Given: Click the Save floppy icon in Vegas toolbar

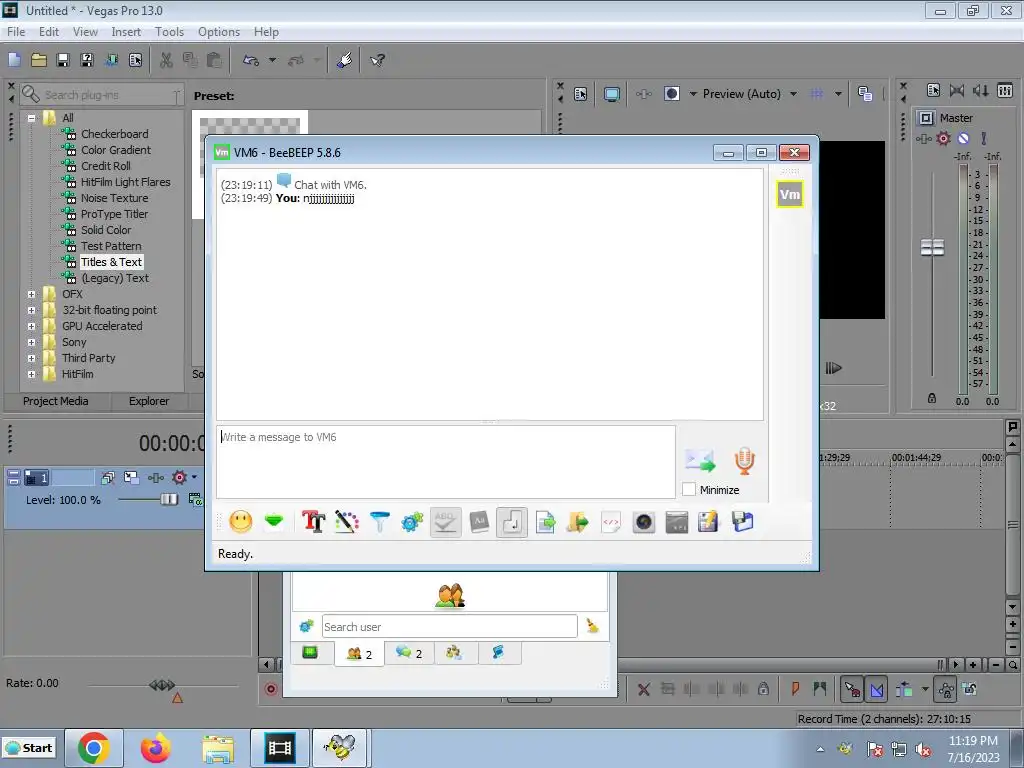Looking at the screenshot, I should pos(63,60).
